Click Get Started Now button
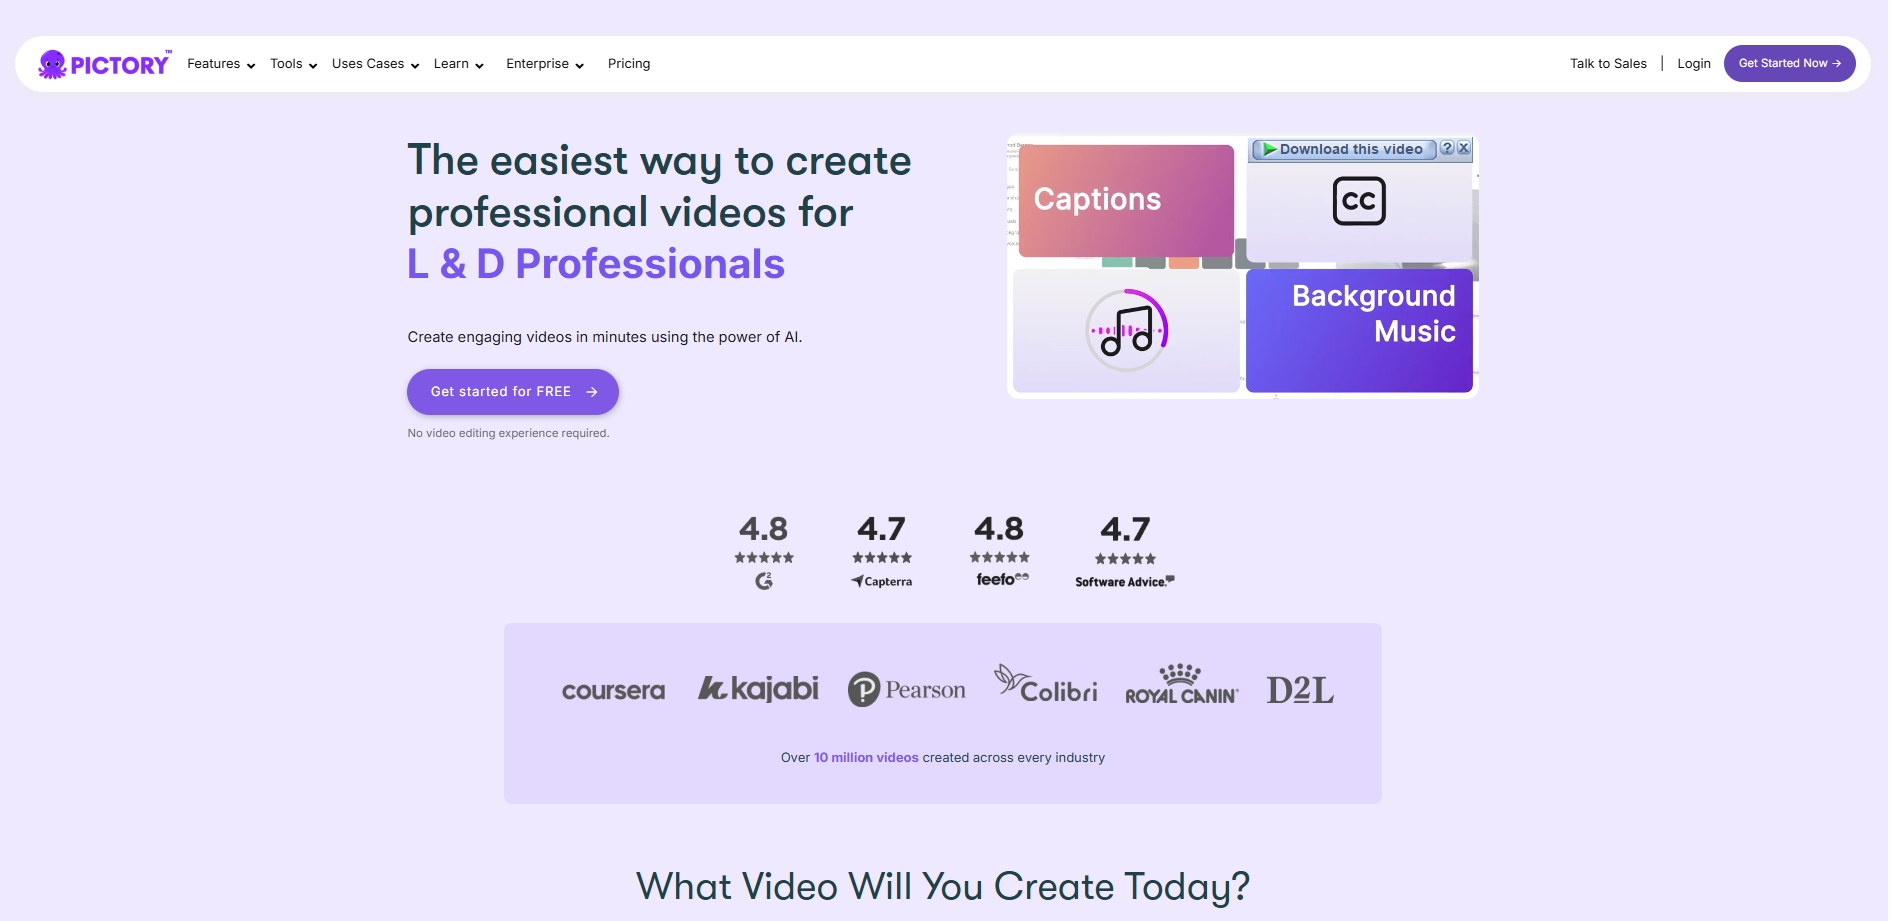Image resolution: width=1890 pixels, height=921 pixels. [x=1789, y=64]
